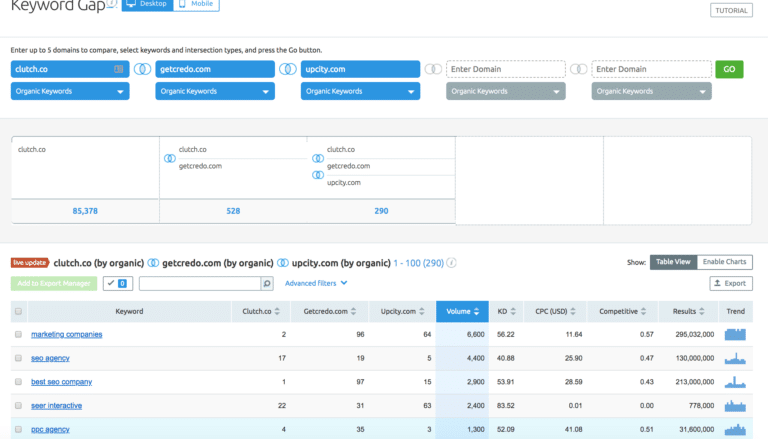Select the 290 shared keywords count
Viewport: 768px width, 439px height.
pyautogui.click(x=381, y=211)
